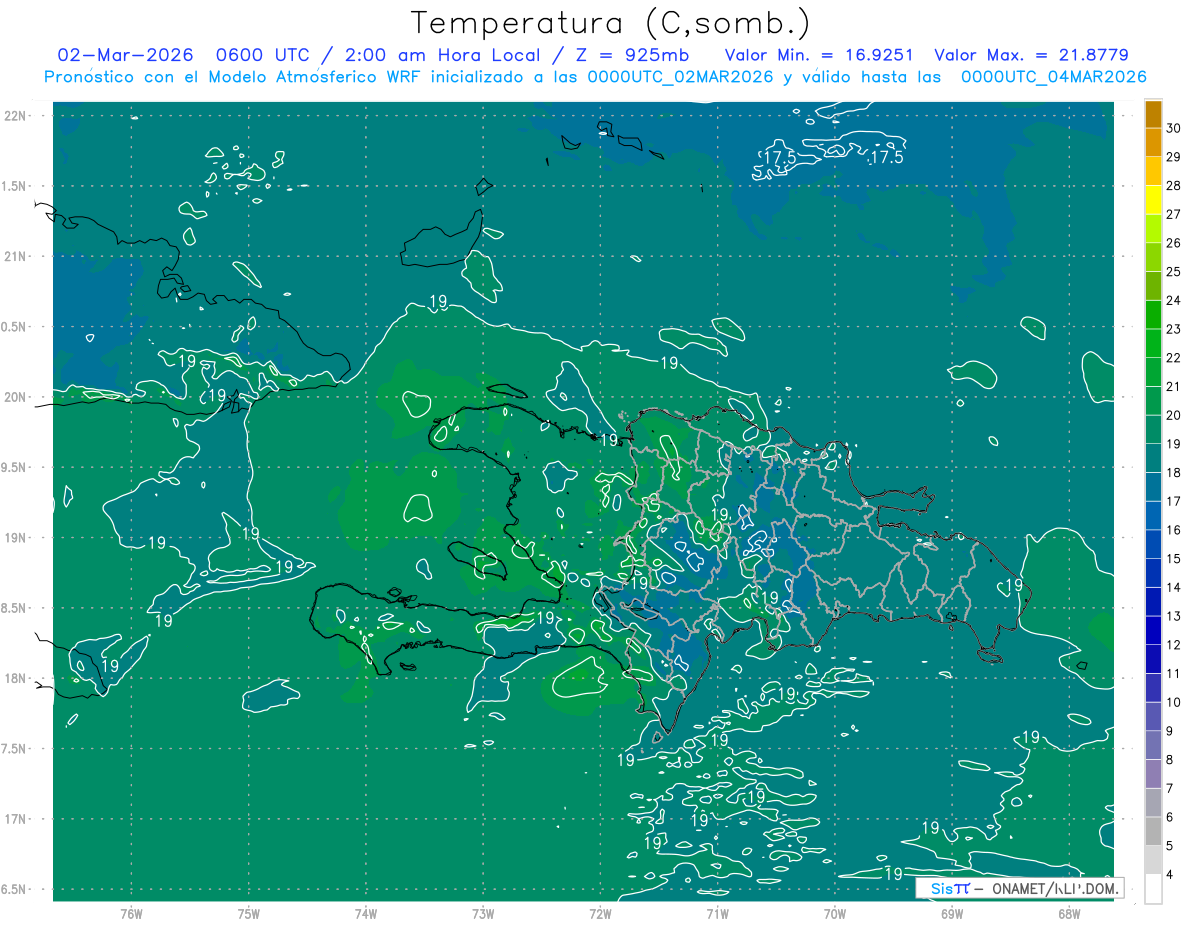Pick the dark orange swatch atop the color bar
This screenshot has height=927, width=1200.
click(1153, 114)
